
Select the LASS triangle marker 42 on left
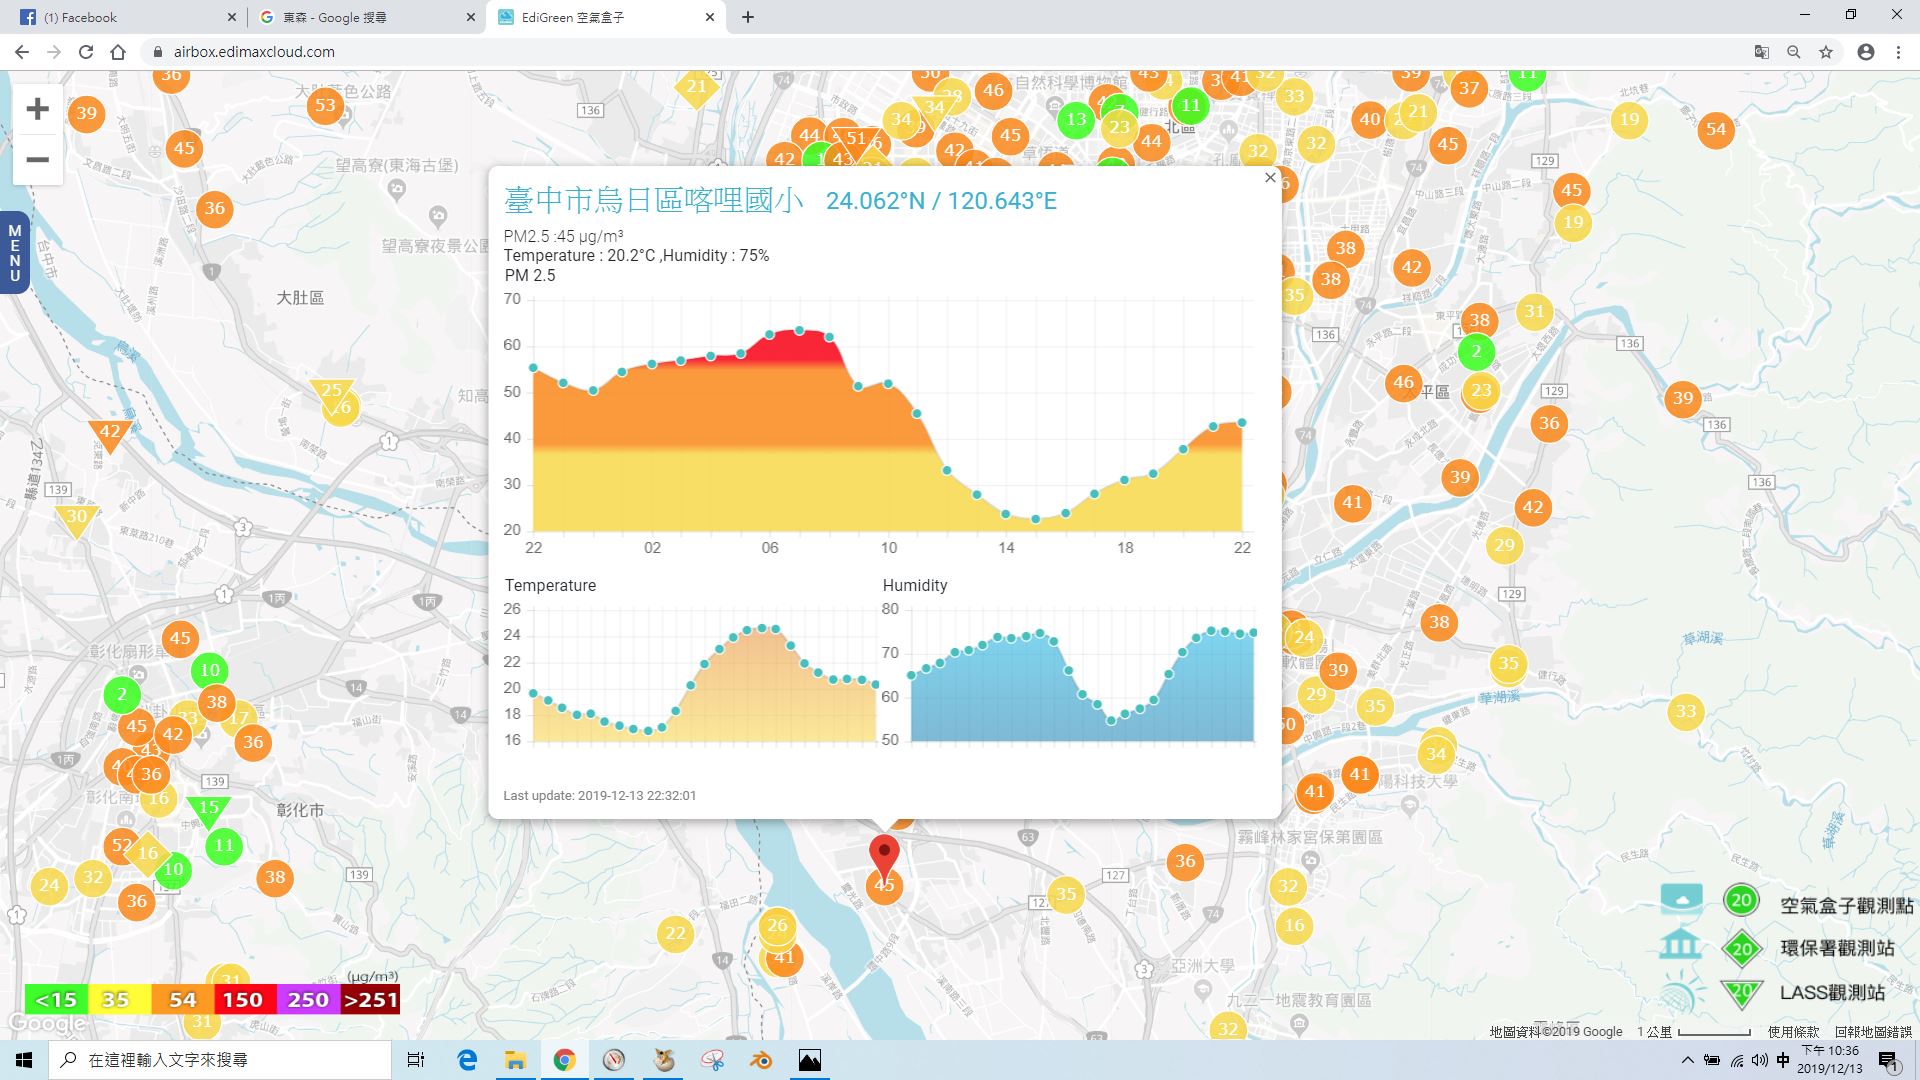click(110, 435)
